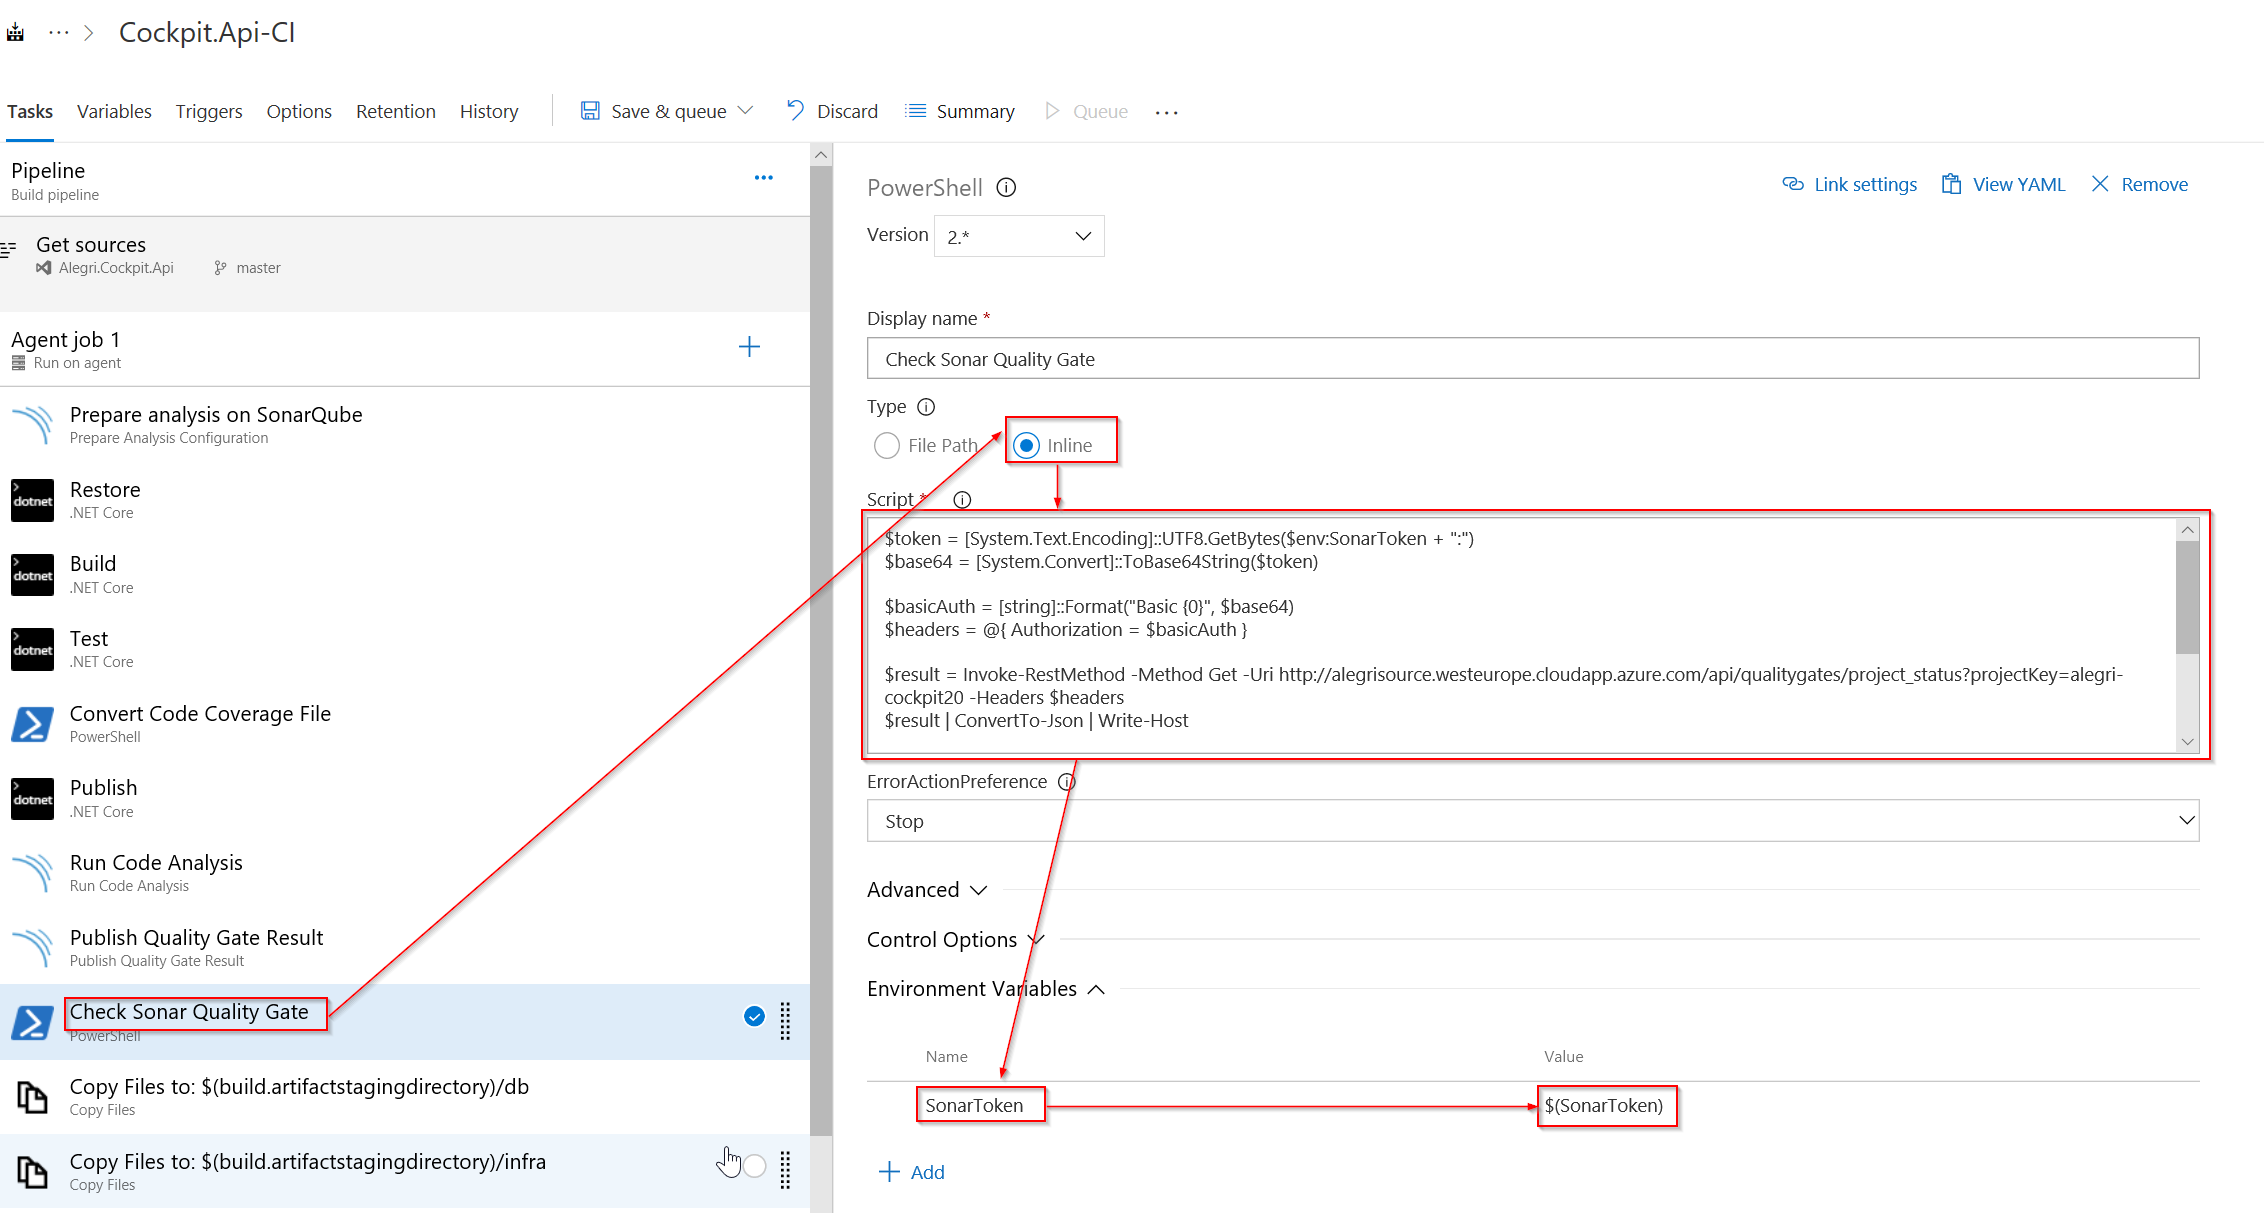Add a new environment variable
Screen dimensions: 2264x1213
point(911,1172)
